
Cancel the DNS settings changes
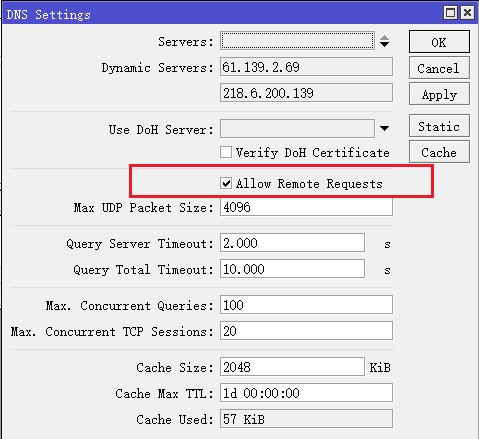point(439,68)
